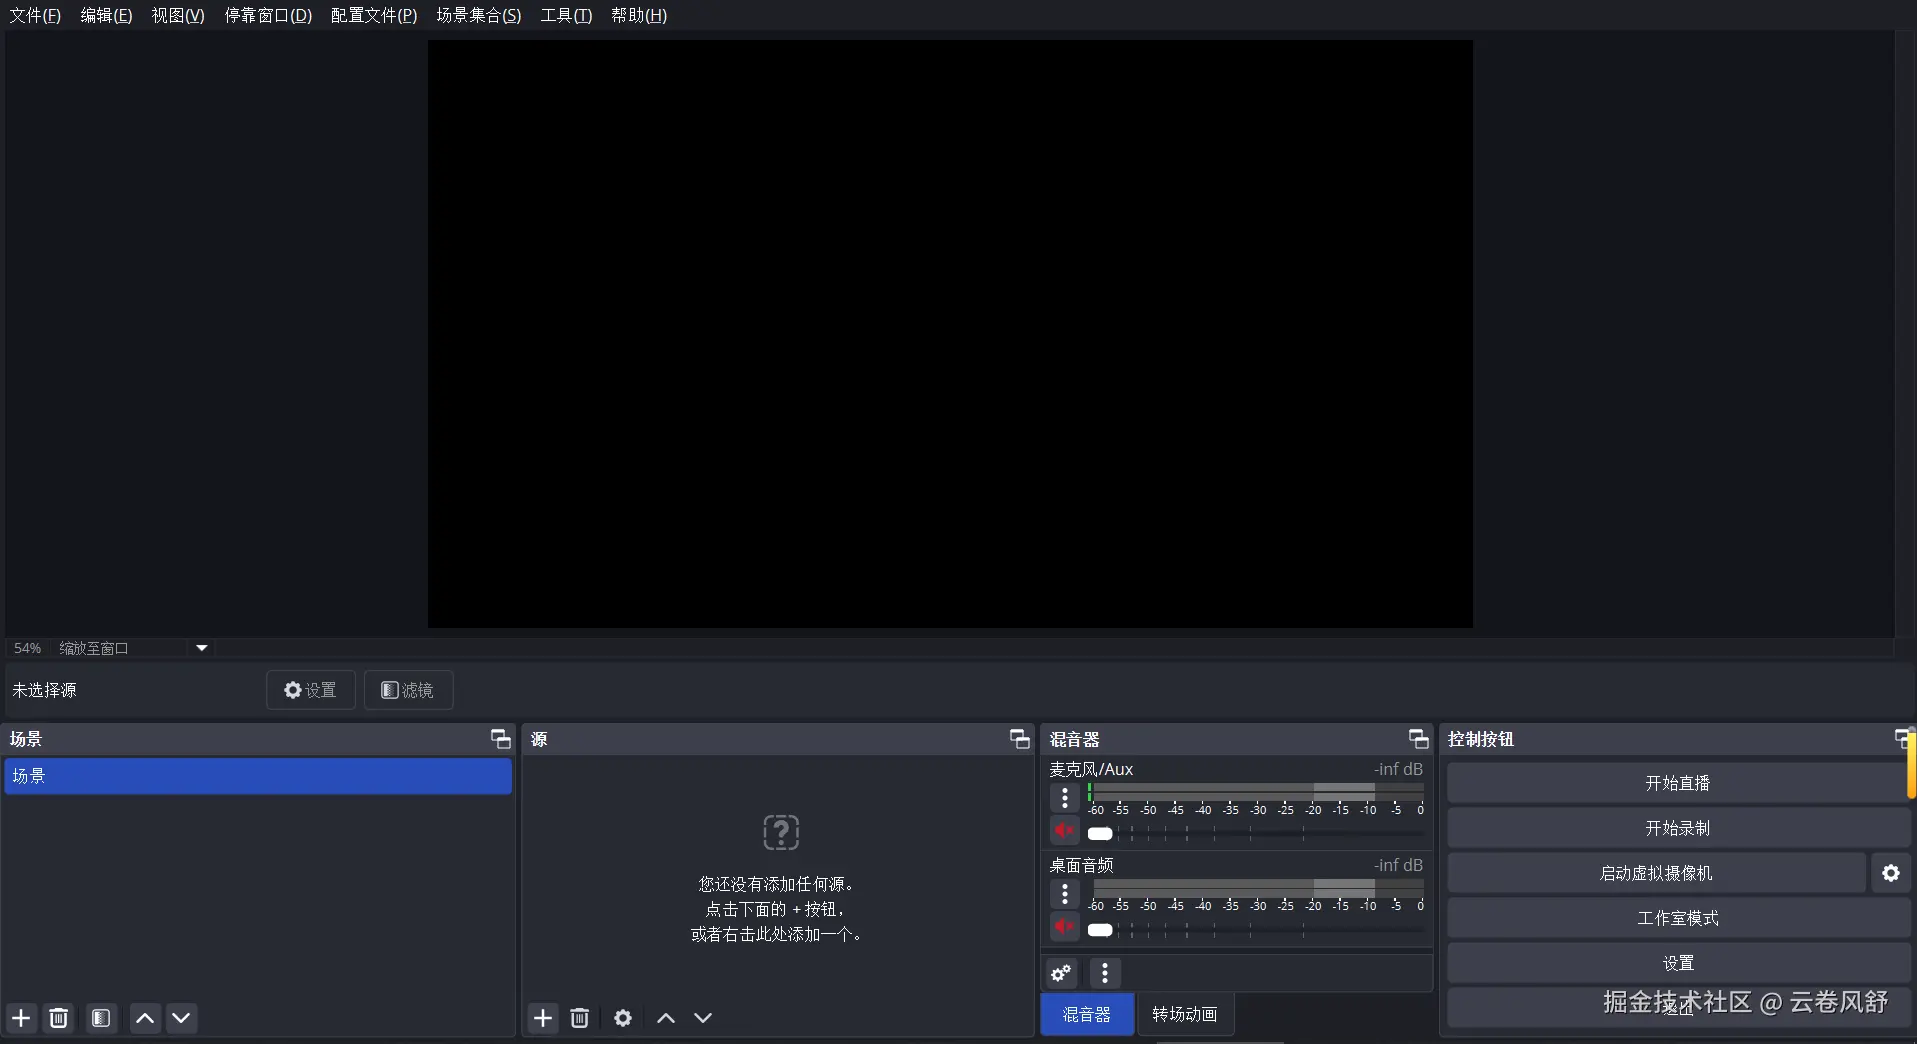Move scene up arrow
Image resolution: width=1917 pixels, height=1044 pixels.
[x=145, y=1018]
